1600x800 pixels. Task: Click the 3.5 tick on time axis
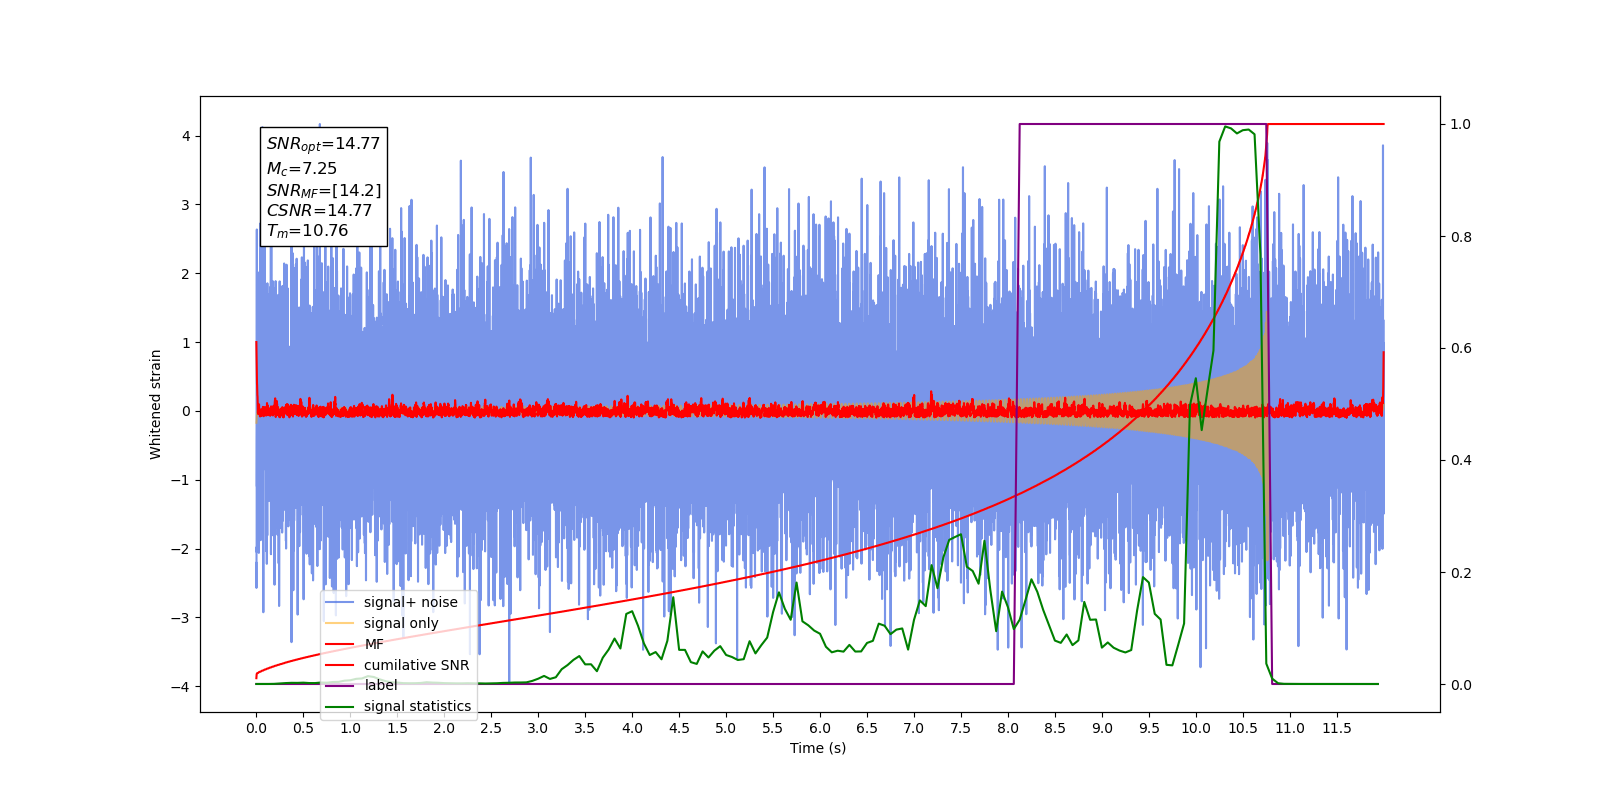(585, 728)
